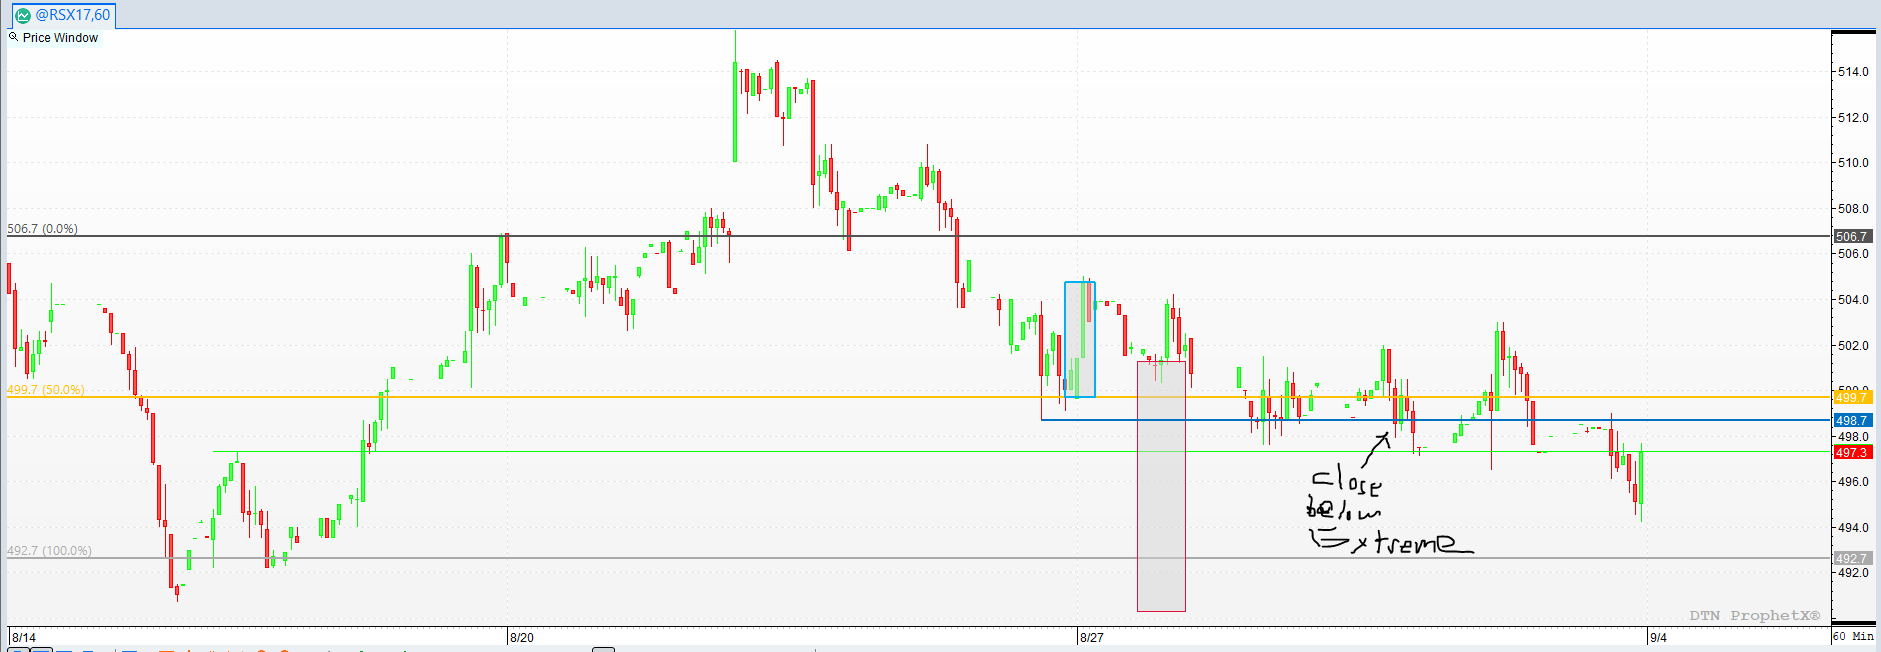The image size is (1881, 652).
Task: Click the Price Window label
Action: coord(60,38)
